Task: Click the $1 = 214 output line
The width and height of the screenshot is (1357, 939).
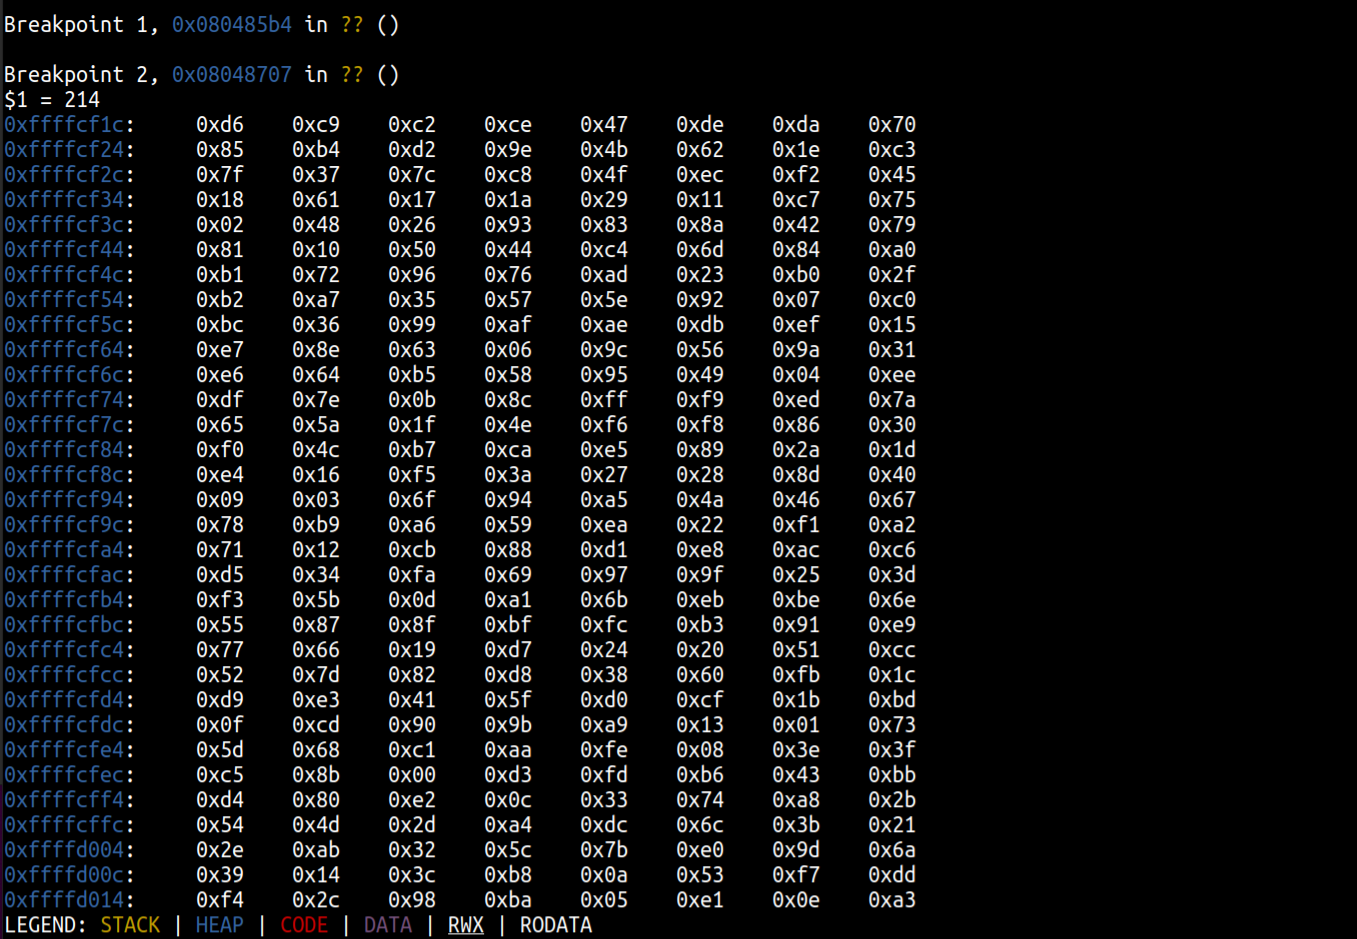Action: point(52,100)
